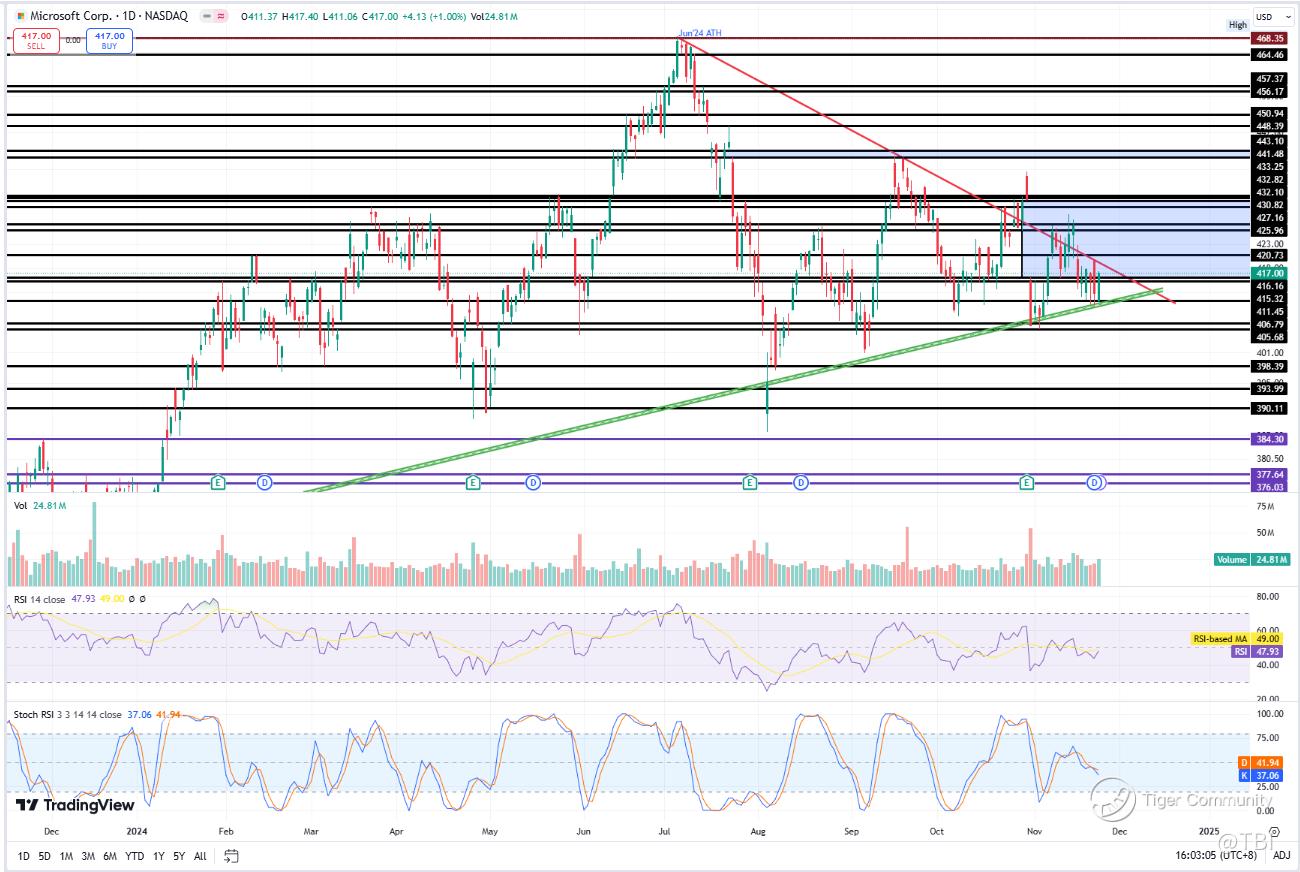Select the 1Y time range
This screenshot has width=1300, height=872.
pyautogui.click(x=159, y=856)
